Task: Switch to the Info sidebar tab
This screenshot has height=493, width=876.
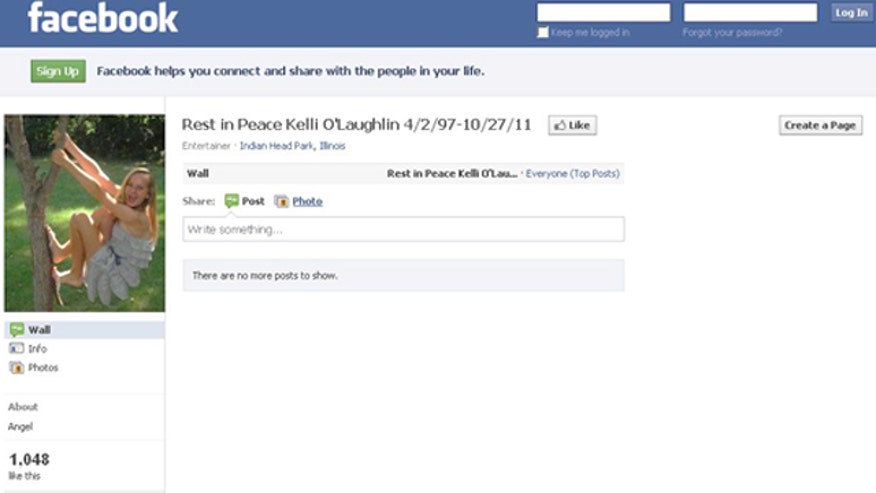Action: click(x=84, y=349)
